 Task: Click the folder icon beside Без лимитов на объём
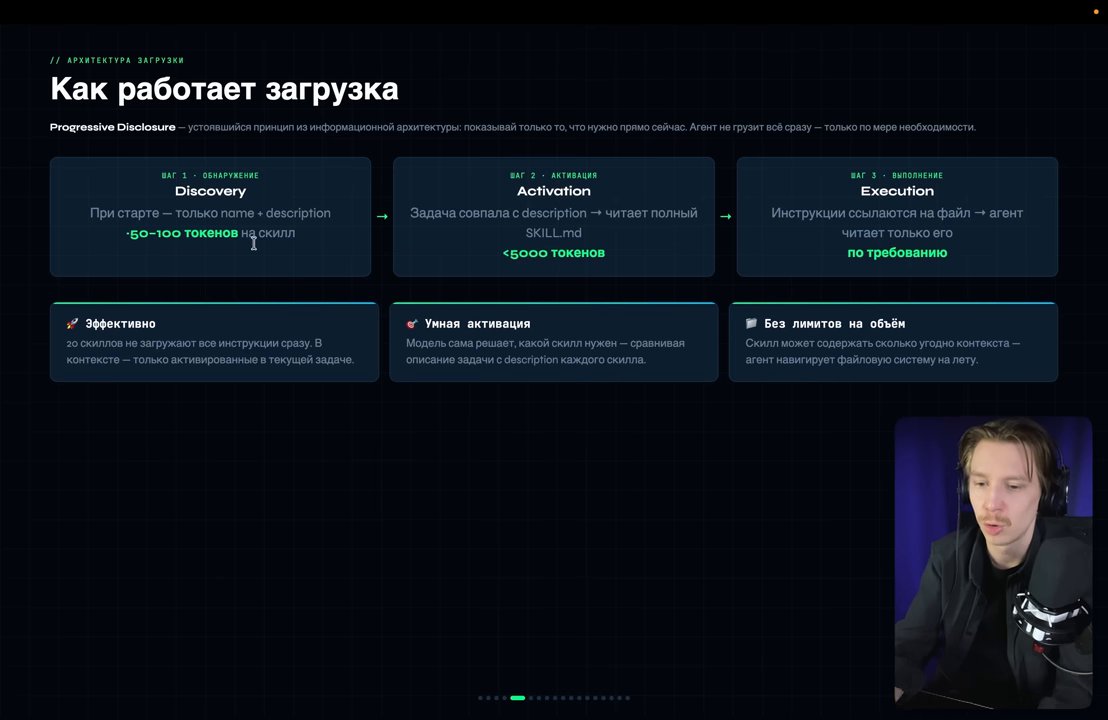pos(751,323)
